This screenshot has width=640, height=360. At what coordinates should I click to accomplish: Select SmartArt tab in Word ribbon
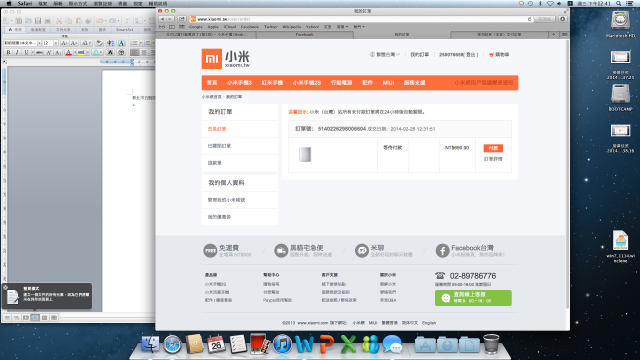click(x=124, y=30)
